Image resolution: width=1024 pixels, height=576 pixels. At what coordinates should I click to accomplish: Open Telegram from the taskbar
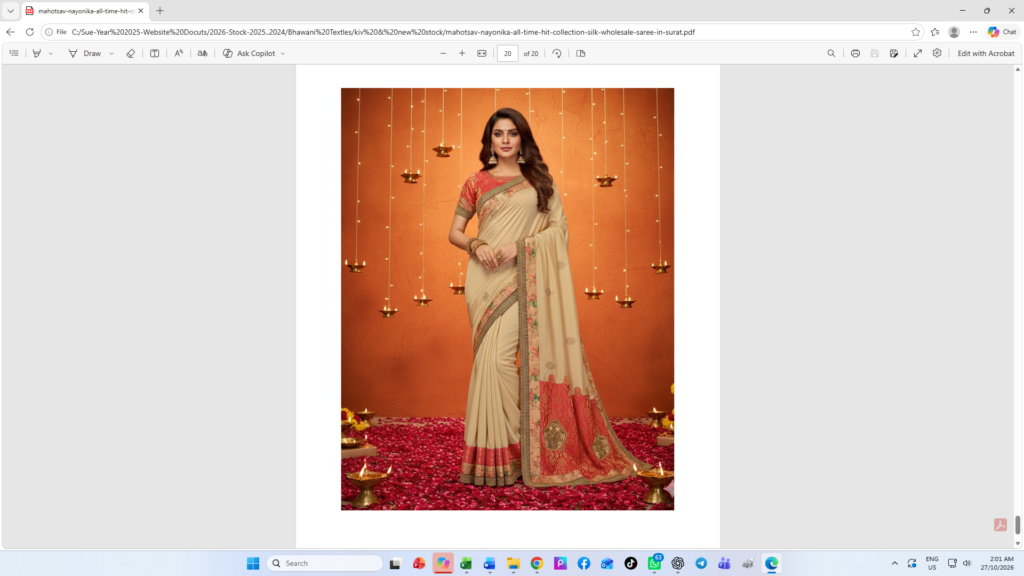tap(701, 564)
